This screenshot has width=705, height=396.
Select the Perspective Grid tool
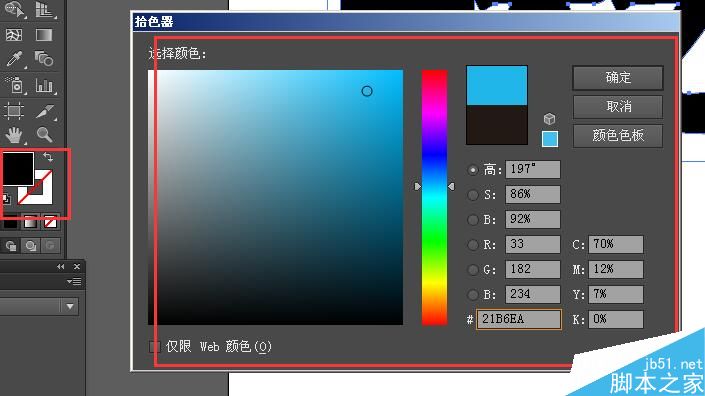pyautogui.click(x=44, y=9)
